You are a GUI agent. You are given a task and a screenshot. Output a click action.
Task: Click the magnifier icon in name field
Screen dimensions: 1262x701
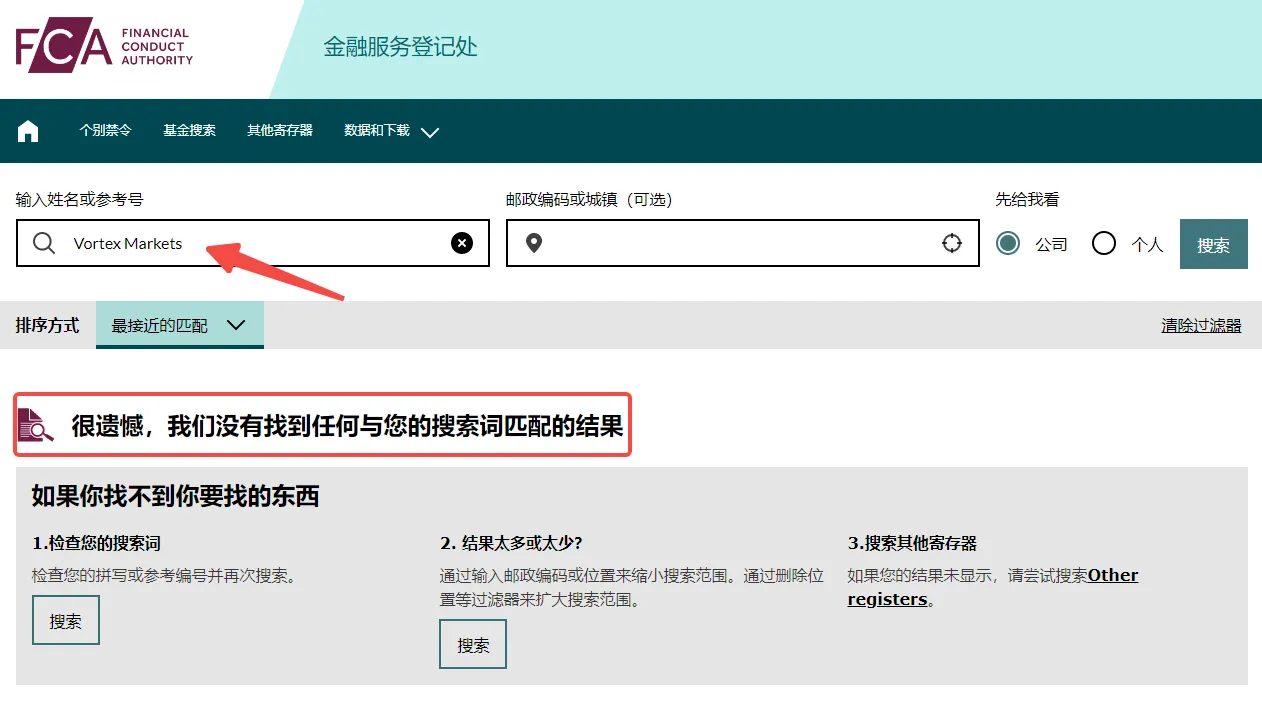[44, 243]
